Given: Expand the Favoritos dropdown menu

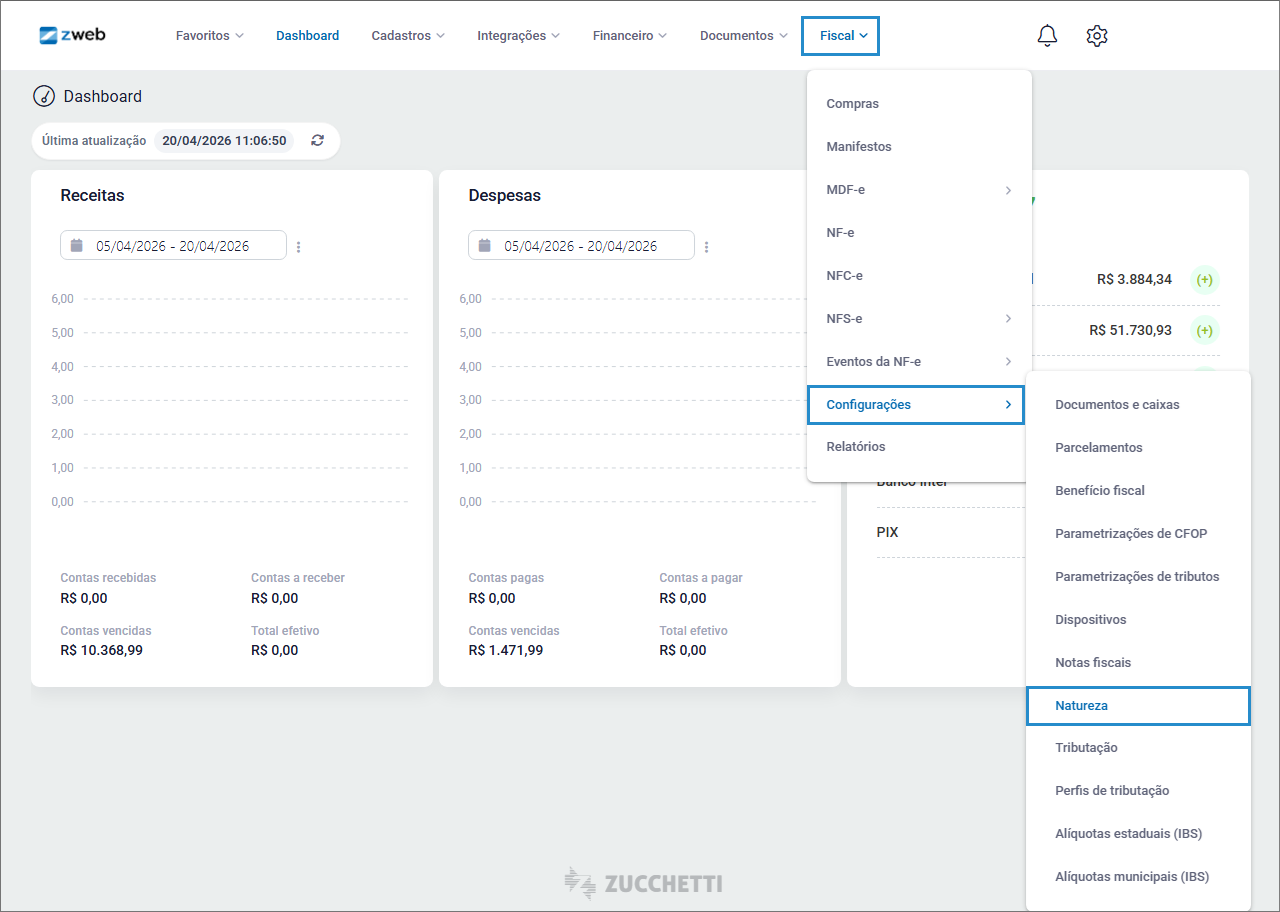Looking at the screenshot, I should pos(209,36).
